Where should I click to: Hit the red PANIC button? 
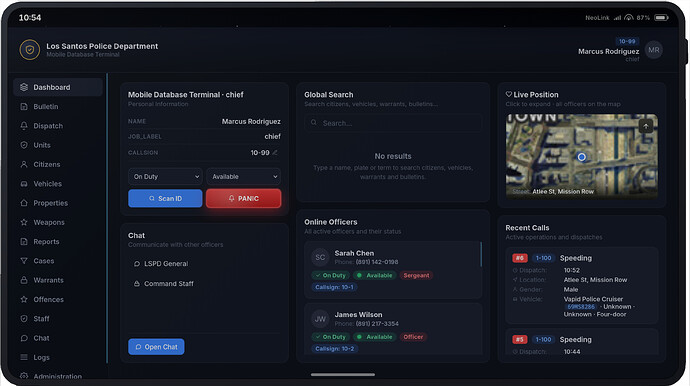(244, 199)
